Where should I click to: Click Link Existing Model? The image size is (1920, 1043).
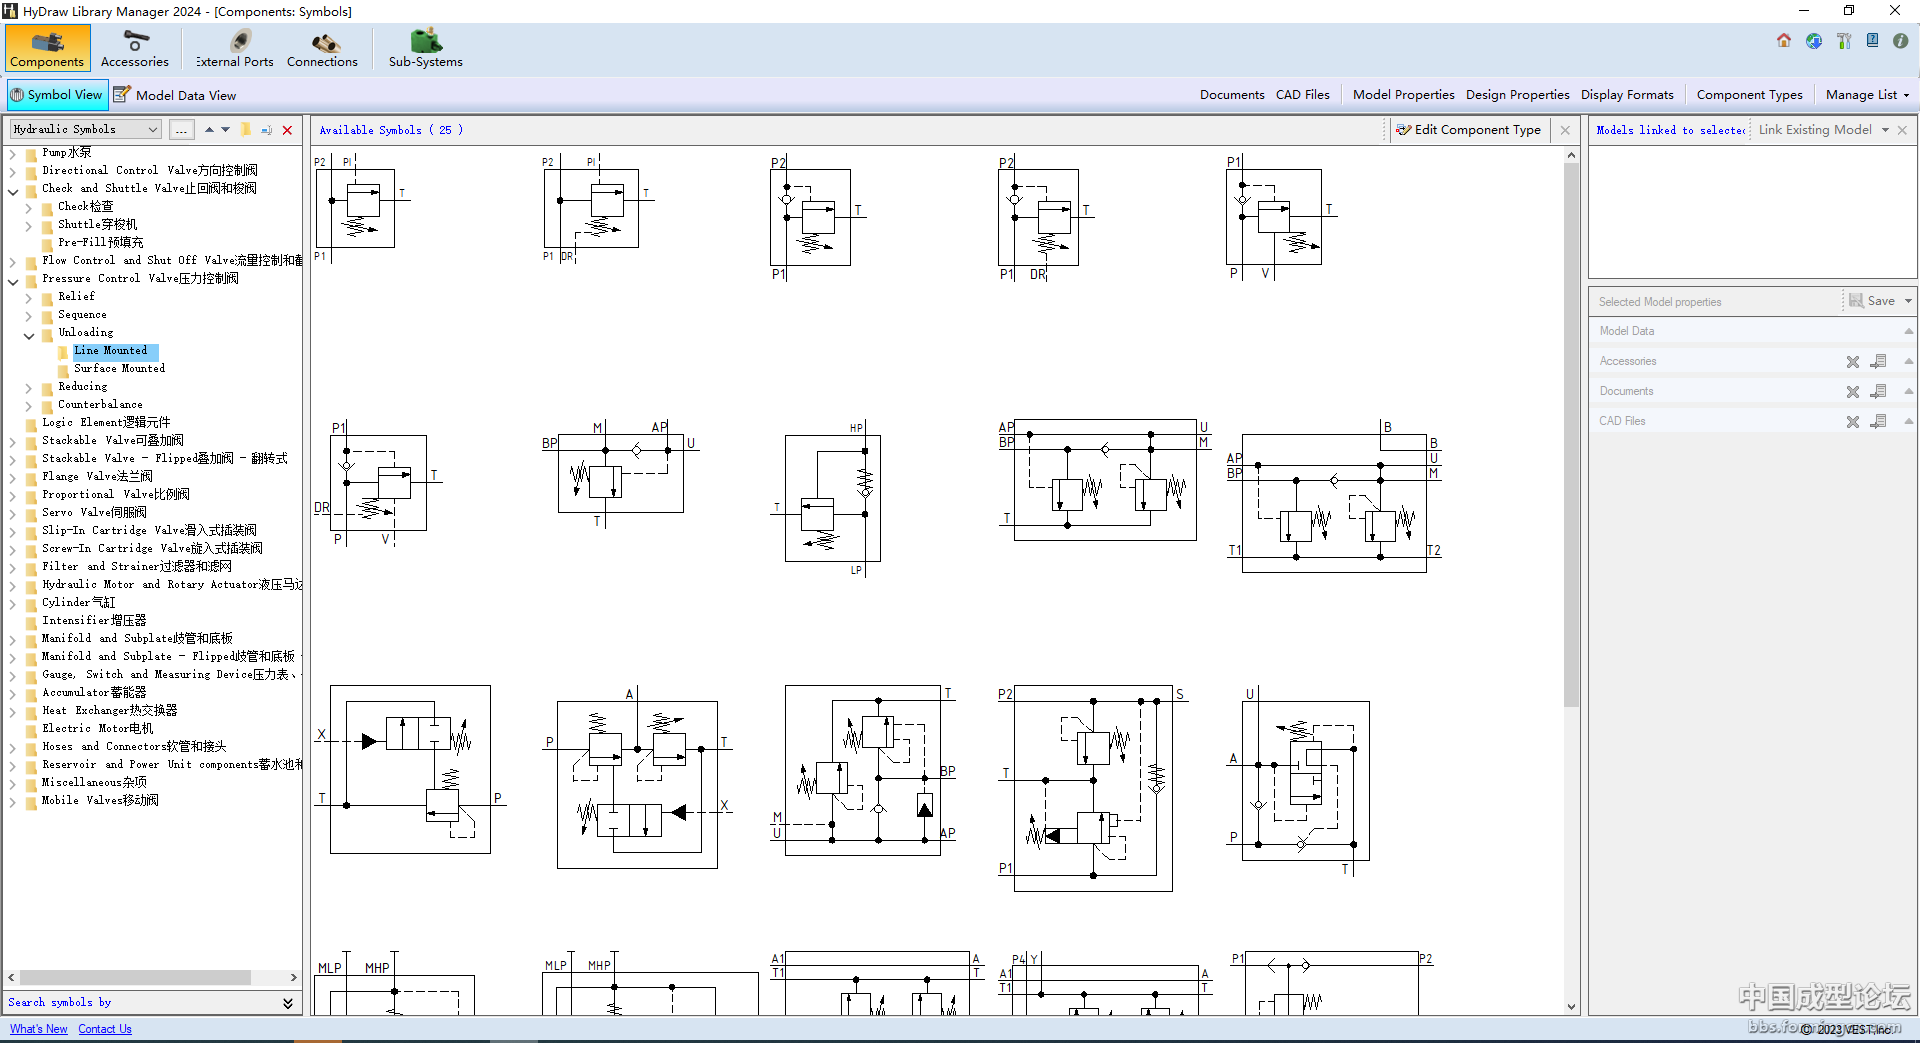pos(1815,130)
